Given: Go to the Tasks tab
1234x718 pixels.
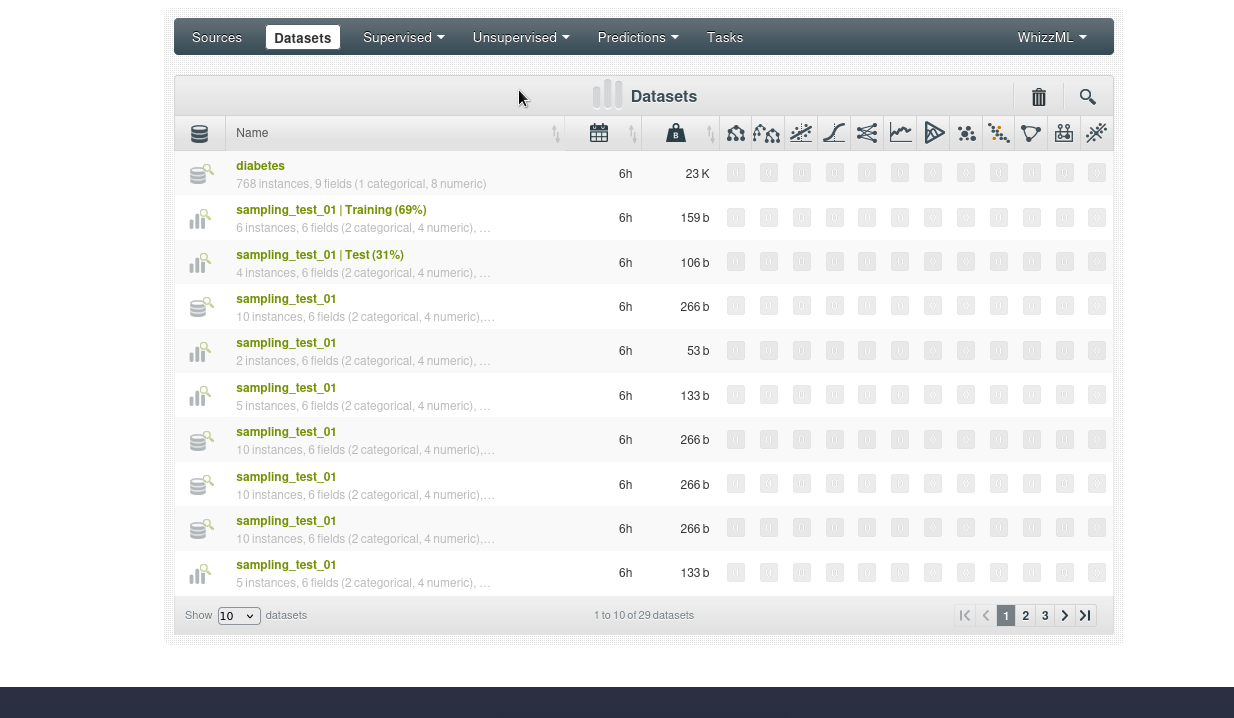Looking at the screenshot, I should point(725,37).
